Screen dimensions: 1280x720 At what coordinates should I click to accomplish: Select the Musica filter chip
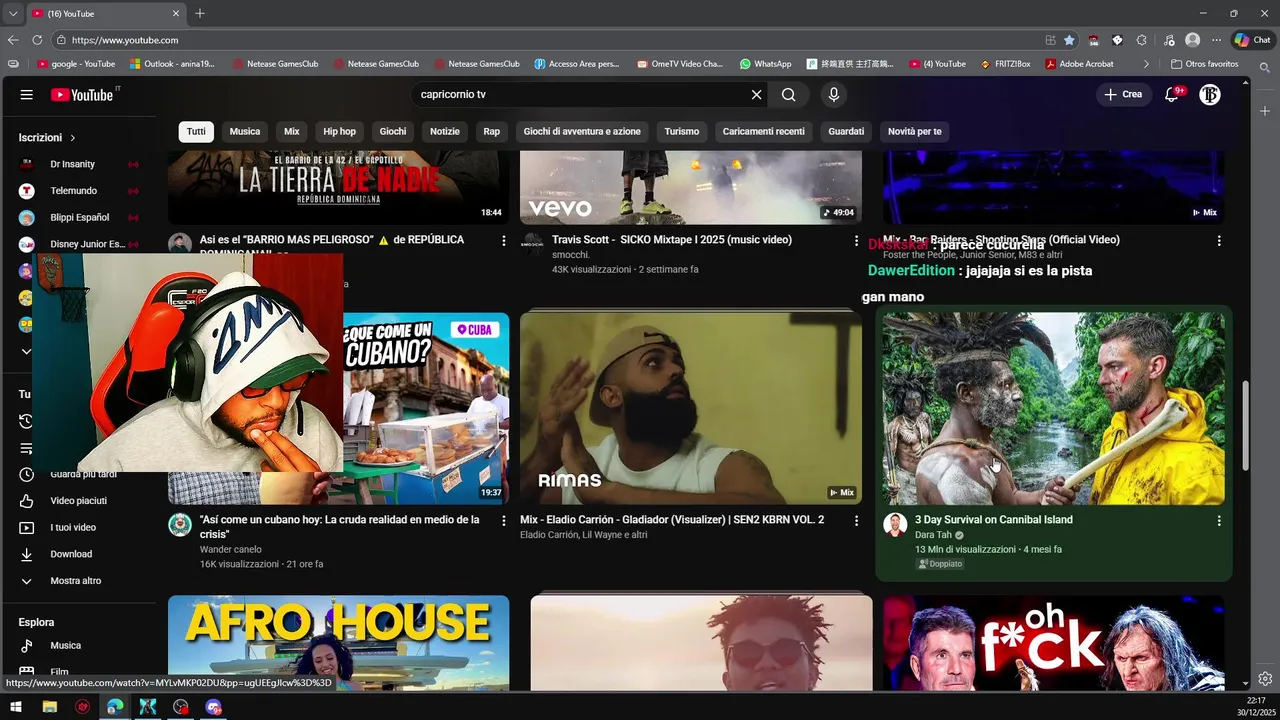point(245,131)
